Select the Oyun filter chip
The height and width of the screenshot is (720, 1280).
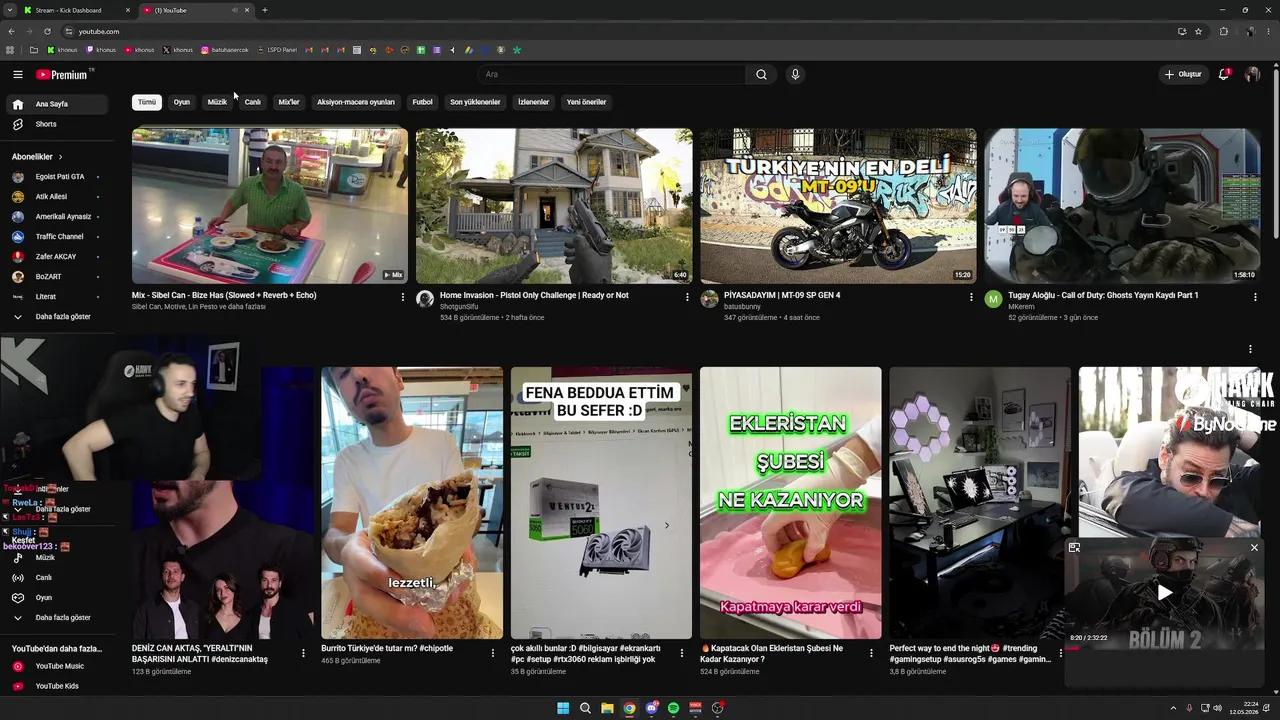[x=181, y=102]
